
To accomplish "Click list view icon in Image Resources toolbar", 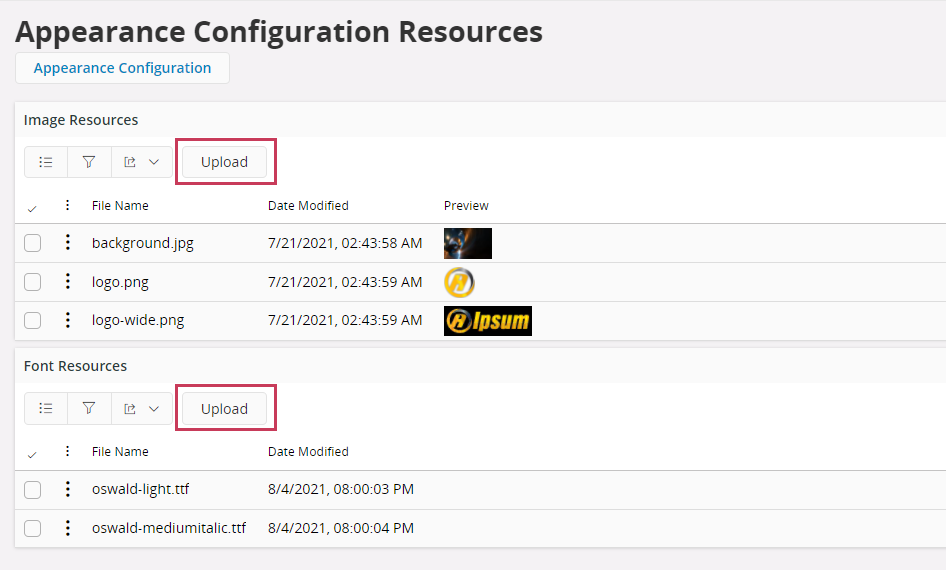I will (x=45, y=162).
